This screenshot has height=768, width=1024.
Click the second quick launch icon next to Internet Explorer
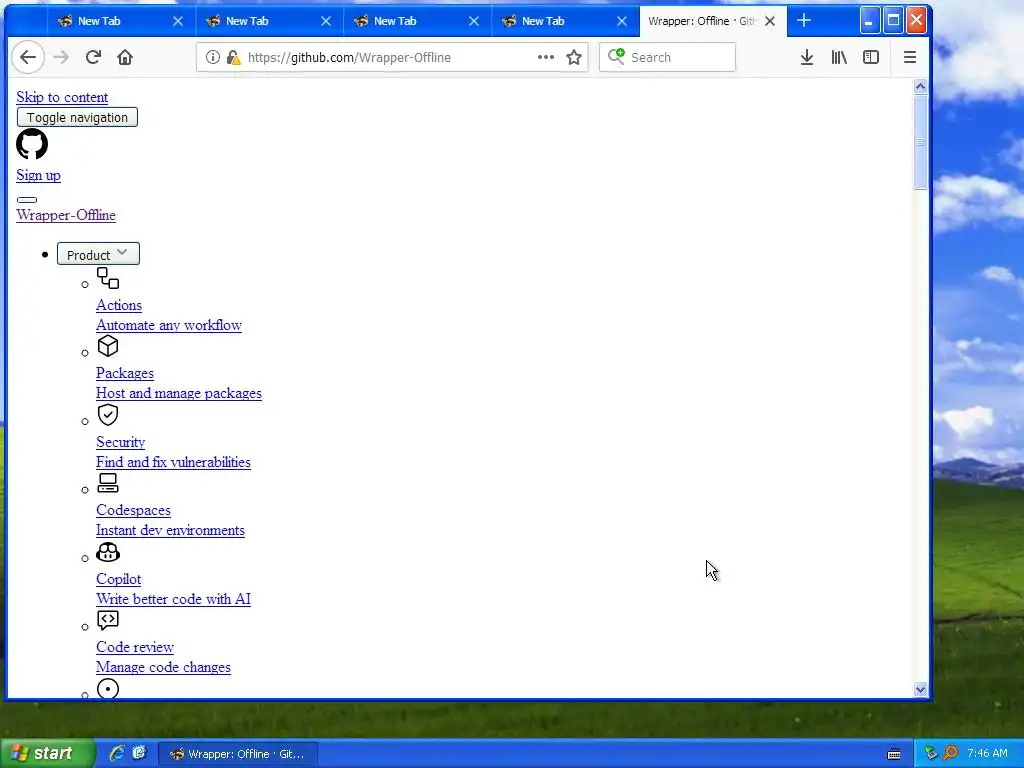click(139, 753)
